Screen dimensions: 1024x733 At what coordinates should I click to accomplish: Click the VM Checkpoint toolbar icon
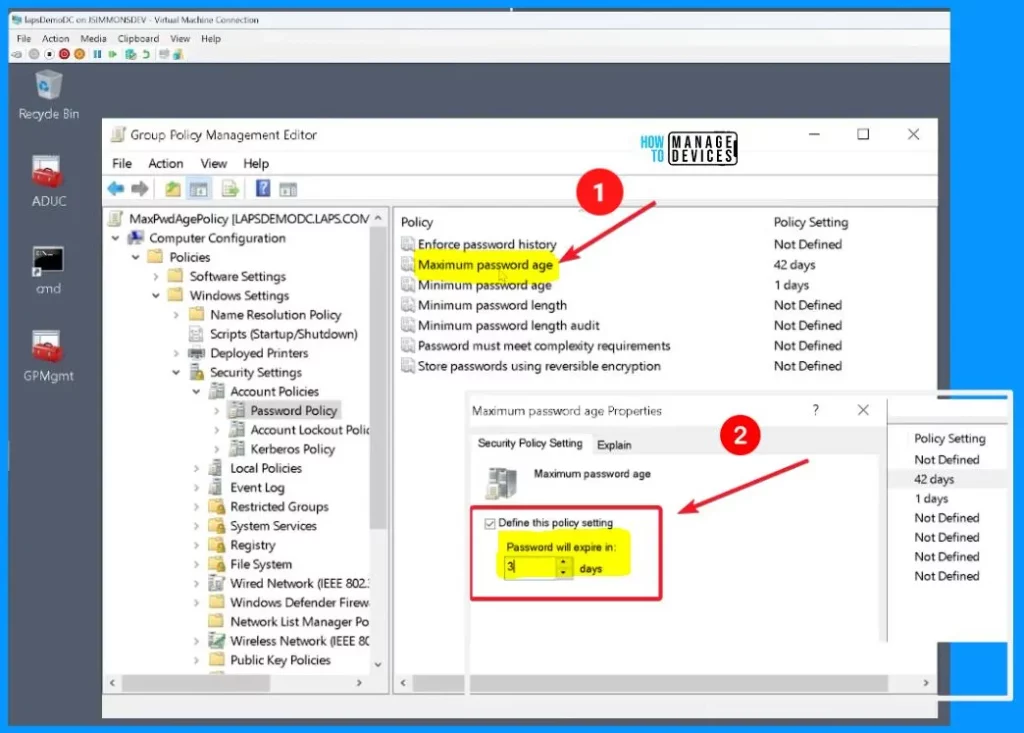coord(131,54)
